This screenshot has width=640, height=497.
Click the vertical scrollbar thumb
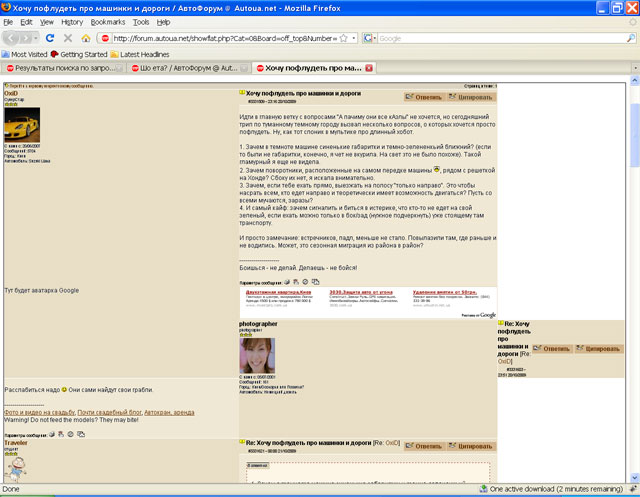[x=634, y=135]
